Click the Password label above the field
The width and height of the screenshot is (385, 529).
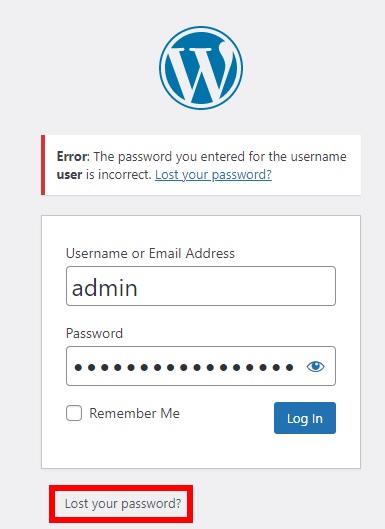[94, 334]
